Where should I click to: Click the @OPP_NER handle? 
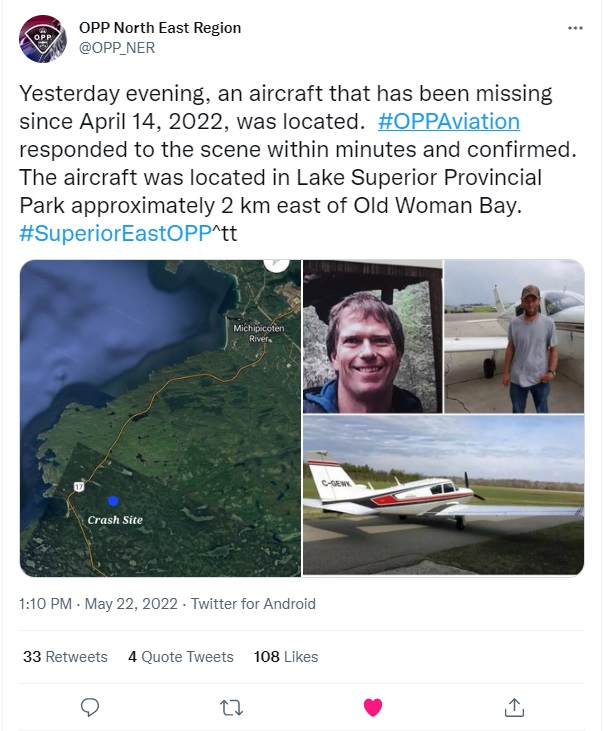(117, 47)
